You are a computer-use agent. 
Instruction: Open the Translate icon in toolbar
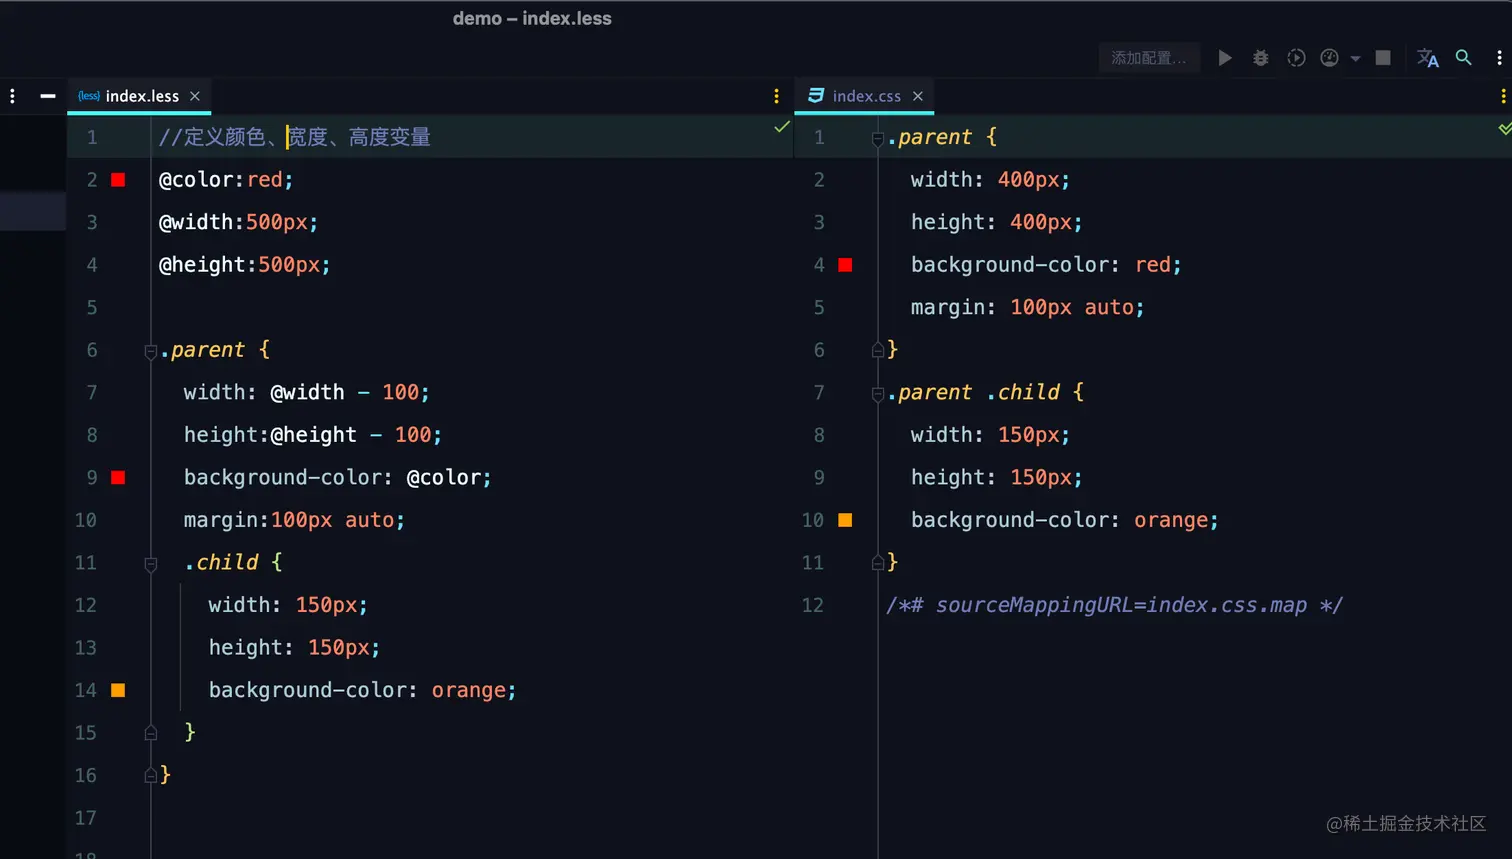point(1428,58)
